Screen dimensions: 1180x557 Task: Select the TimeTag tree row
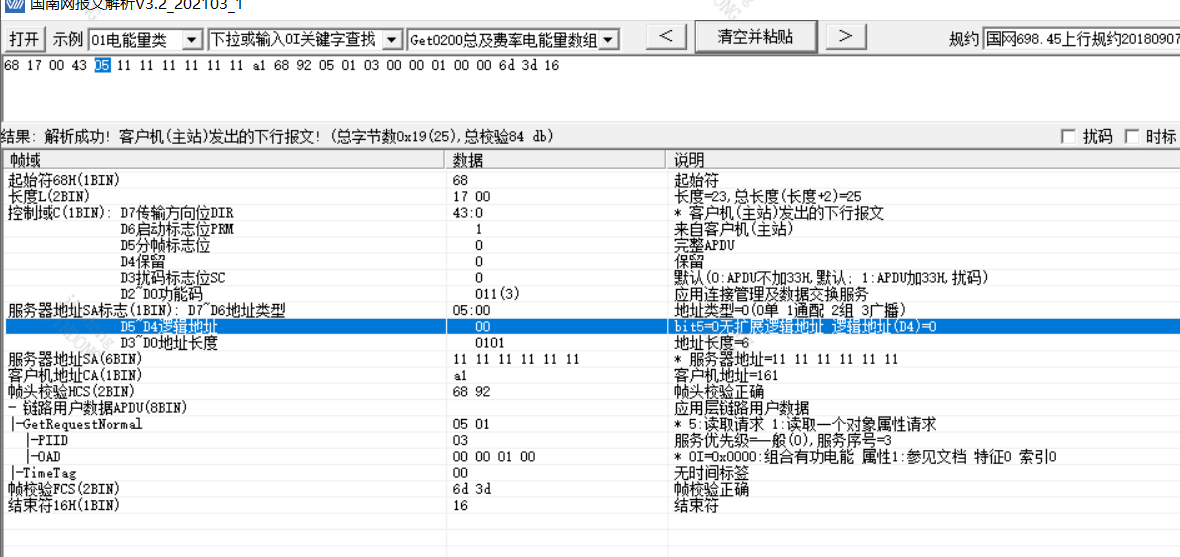coord(590,473)
